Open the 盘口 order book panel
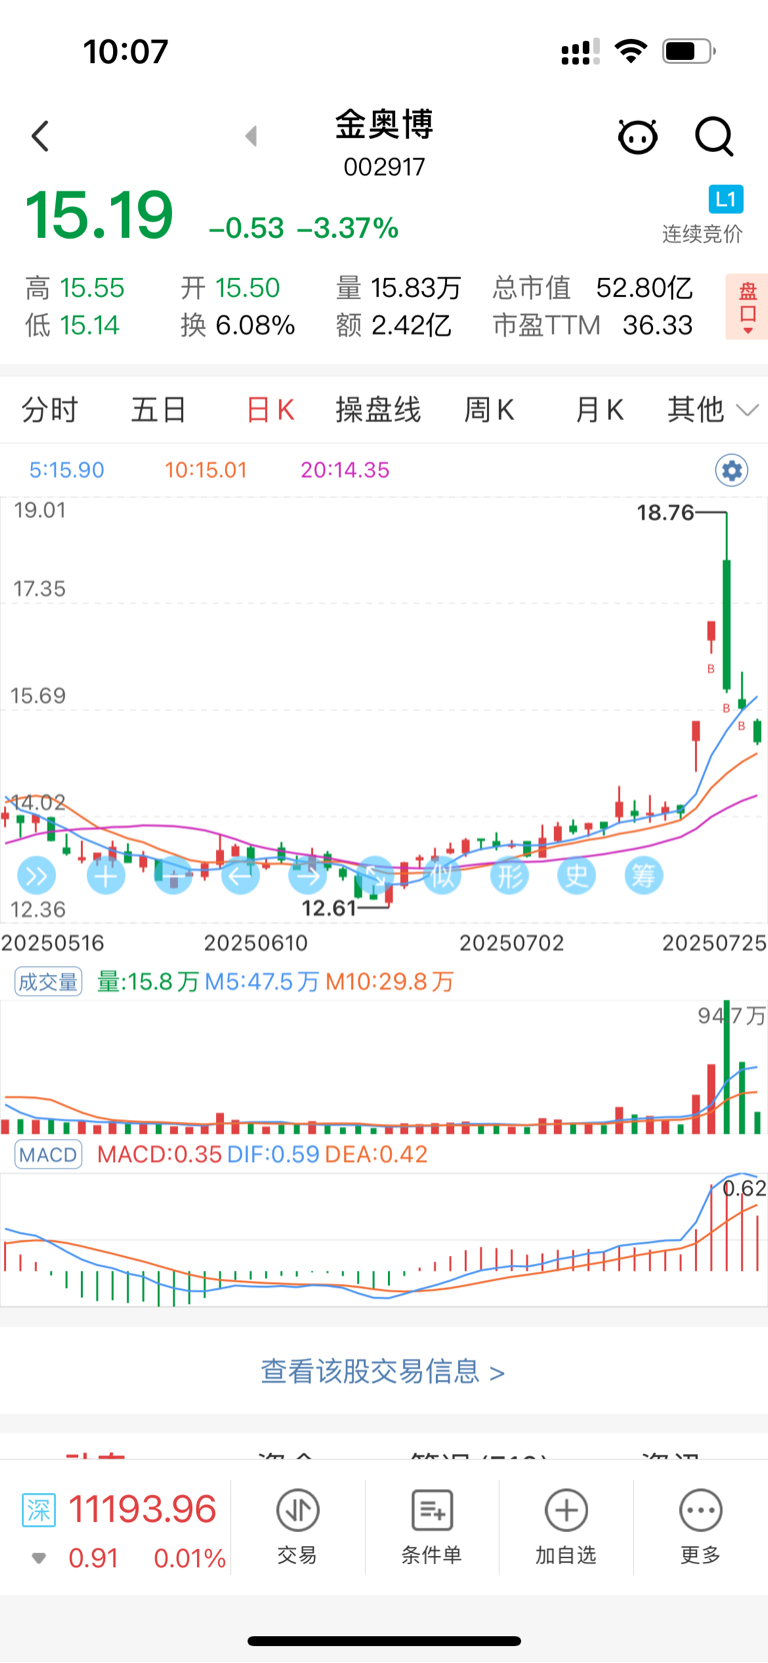Screen dimensions: 768x1663 coord(747,306)
